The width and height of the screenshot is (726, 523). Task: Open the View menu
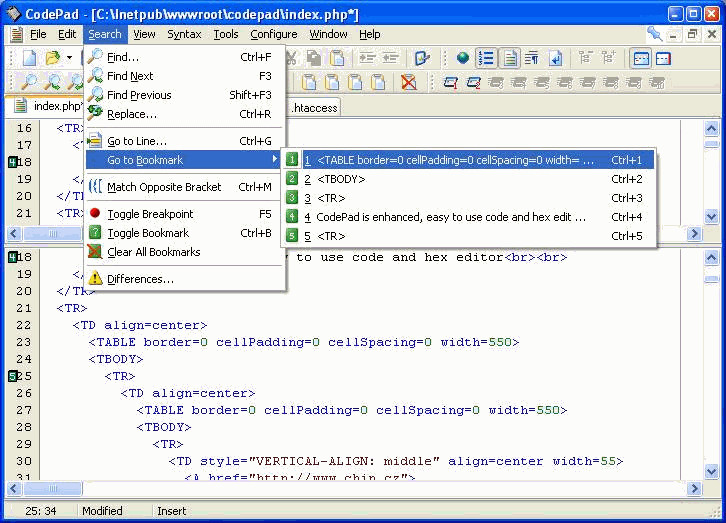(x=144, y=34)
